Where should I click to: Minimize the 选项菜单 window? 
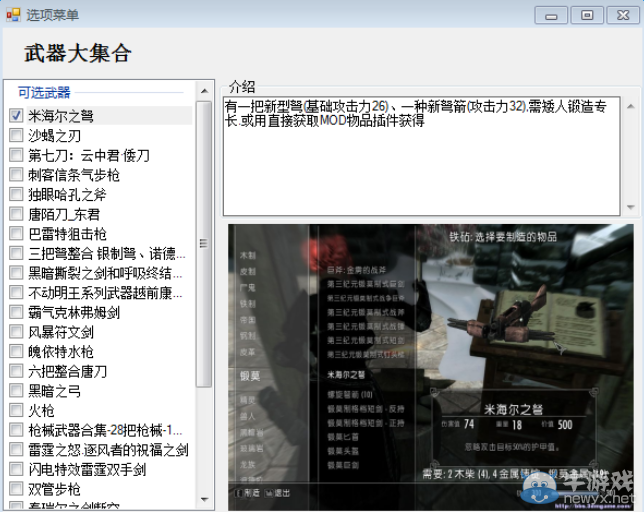[551, 16]
